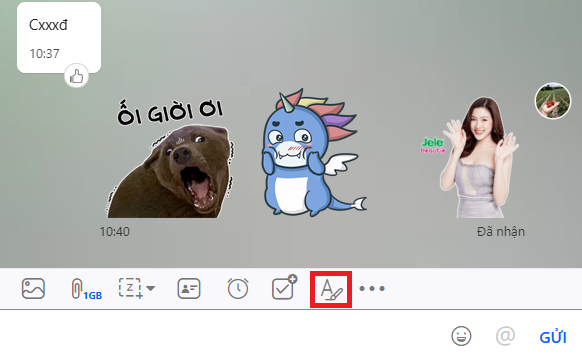This screenshot has height=360, width=582.
Task: Open the send image picker icon
Action: click(33, 288)
